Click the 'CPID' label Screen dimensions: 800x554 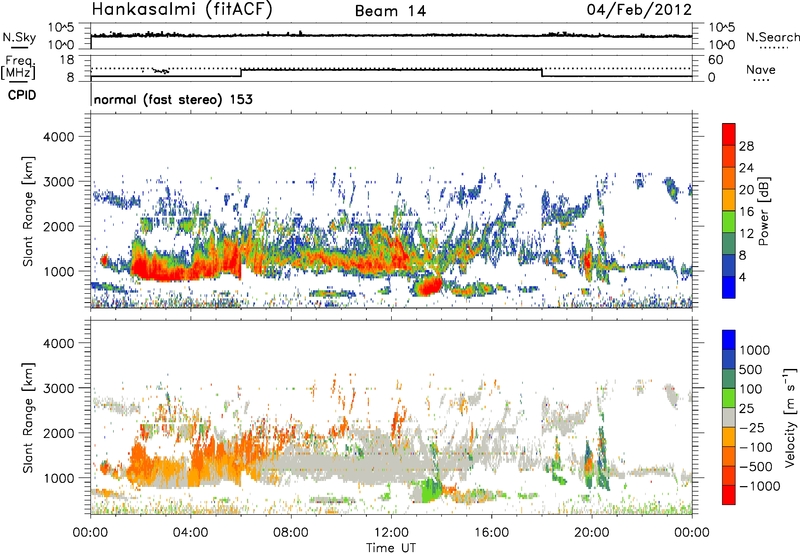coord(22,95)
